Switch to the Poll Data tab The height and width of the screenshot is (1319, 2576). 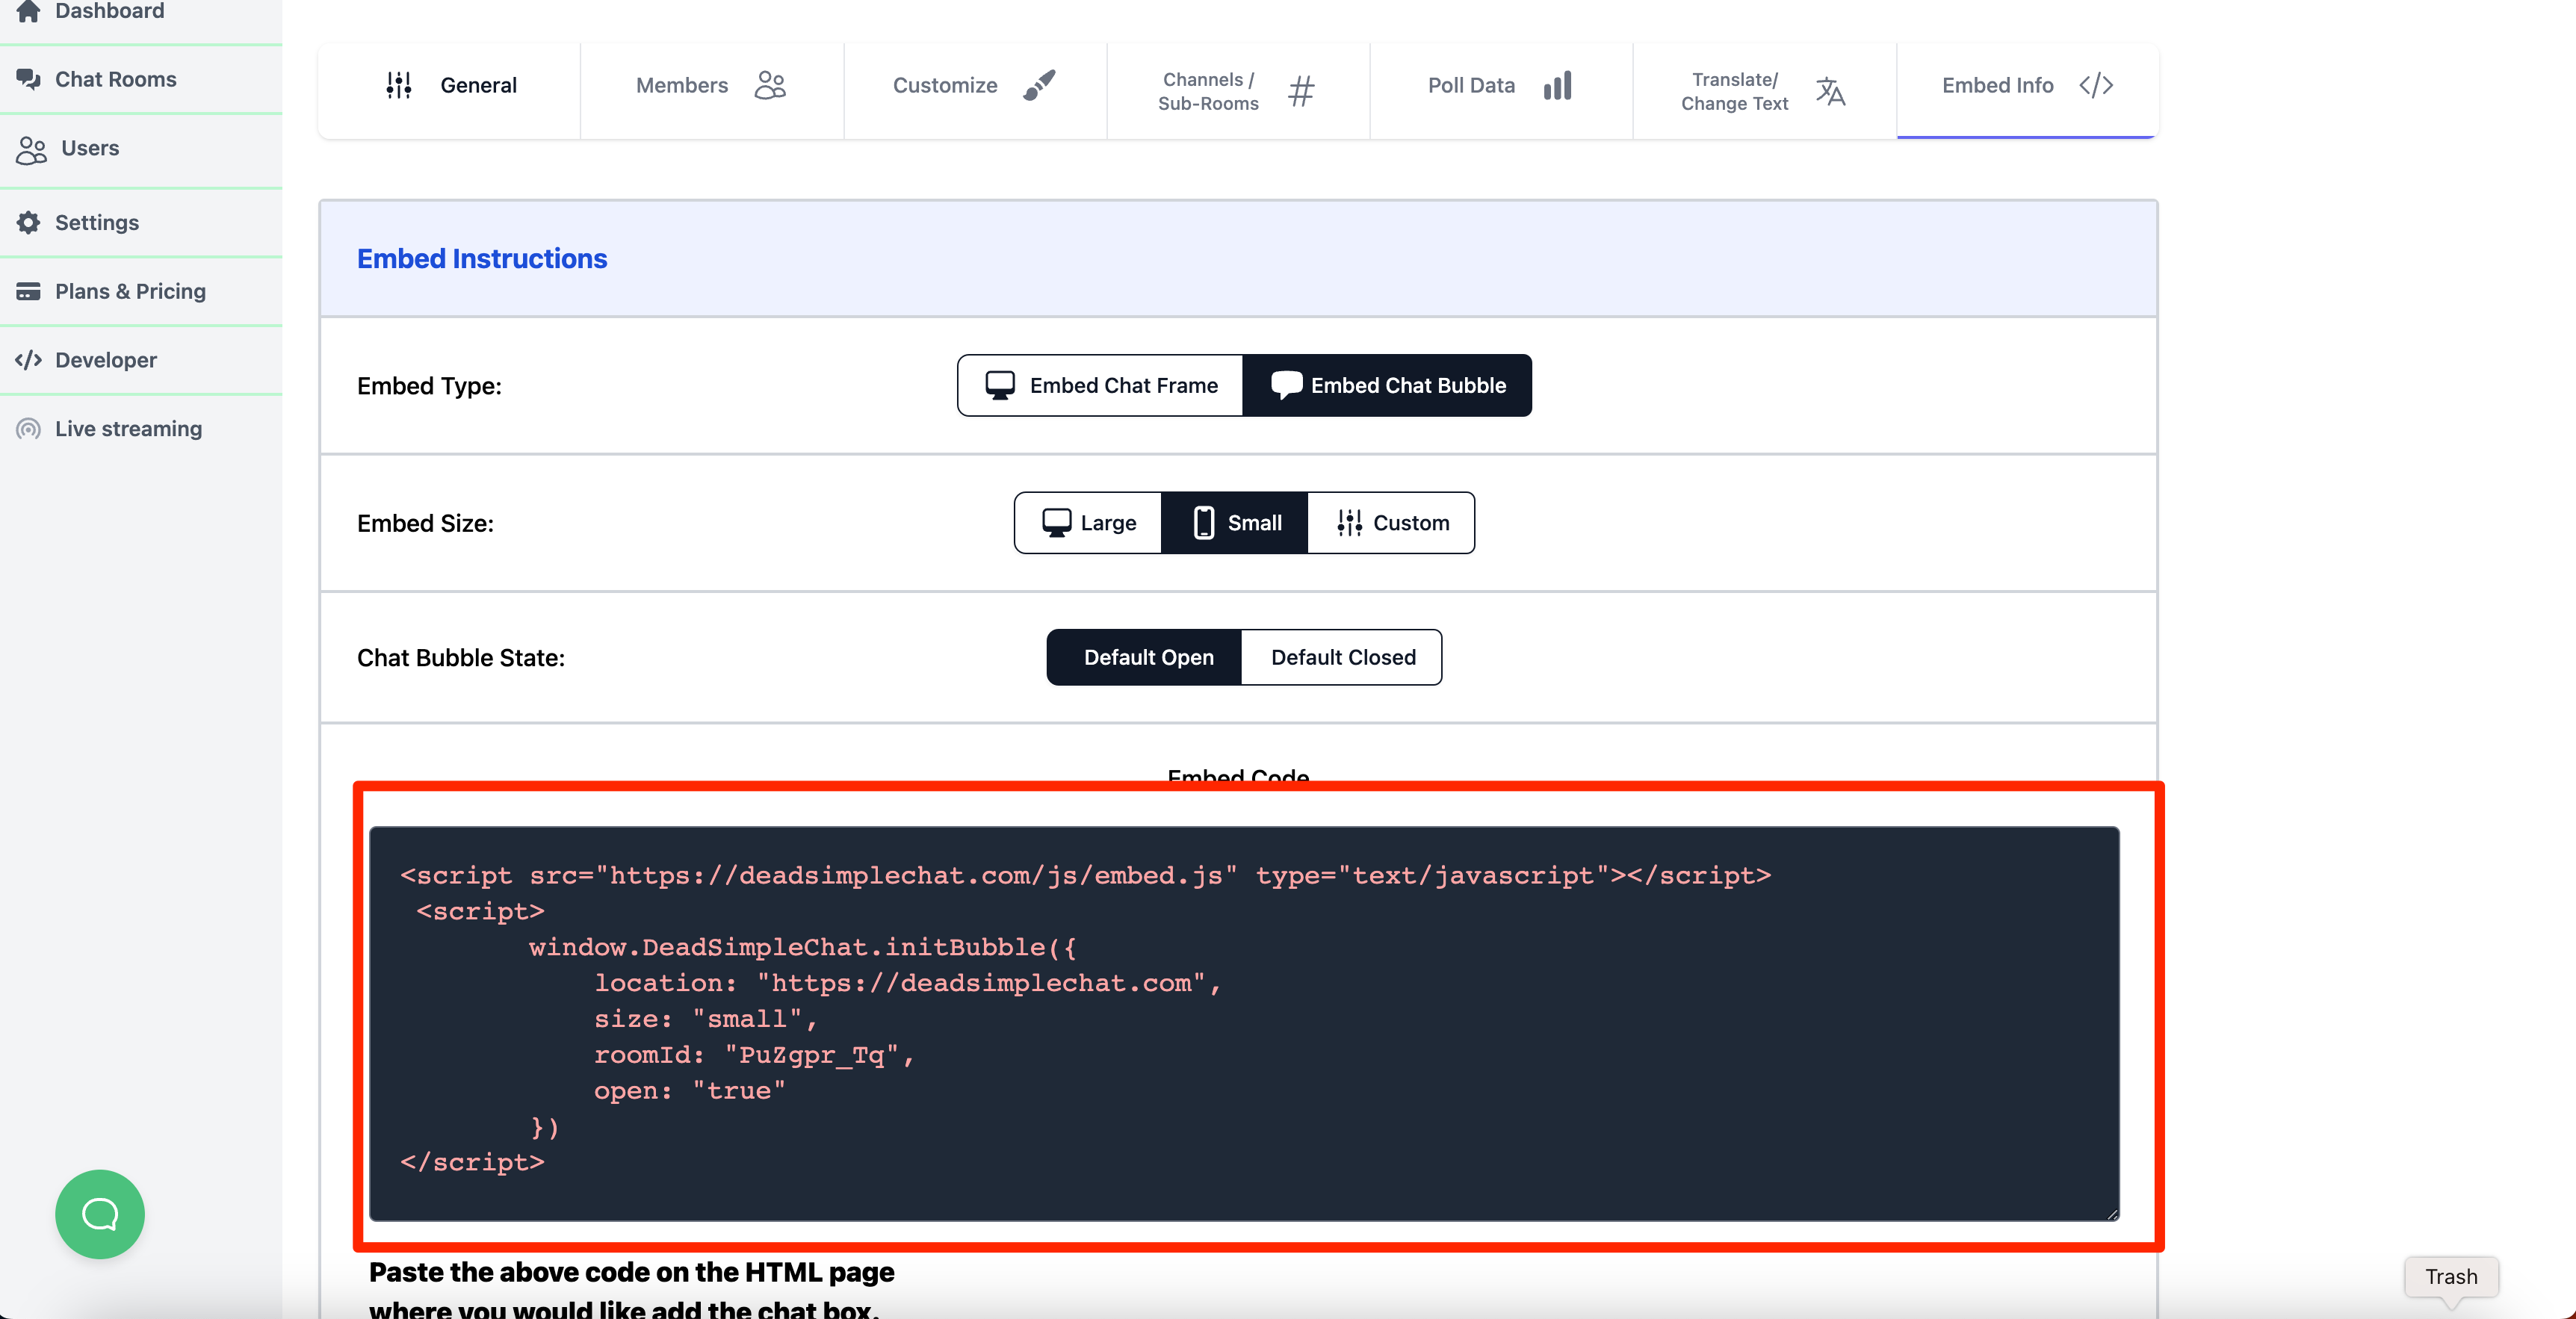coord(1501,90)
